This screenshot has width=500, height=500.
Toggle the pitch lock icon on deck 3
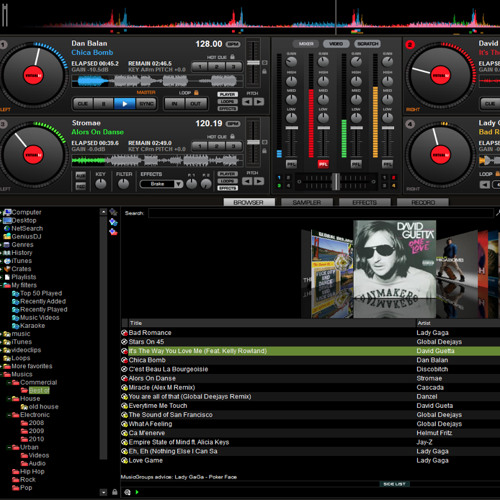click(x=265, y=151)
